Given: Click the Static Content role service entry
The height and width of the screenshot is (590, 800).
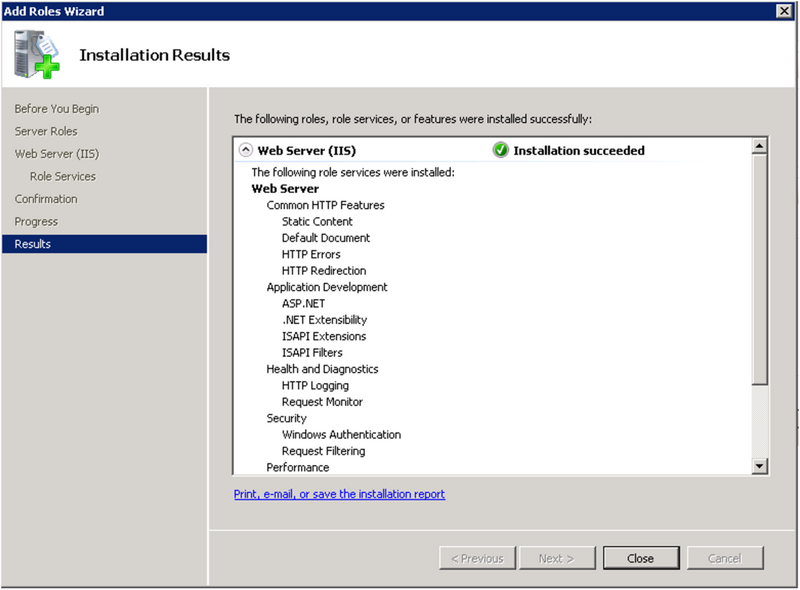Looking at the screenshot, I should 317,221.
